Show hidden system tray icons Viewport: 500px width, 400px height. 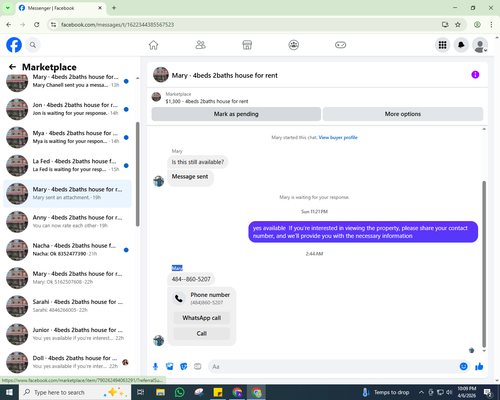[x=421, y=392]
